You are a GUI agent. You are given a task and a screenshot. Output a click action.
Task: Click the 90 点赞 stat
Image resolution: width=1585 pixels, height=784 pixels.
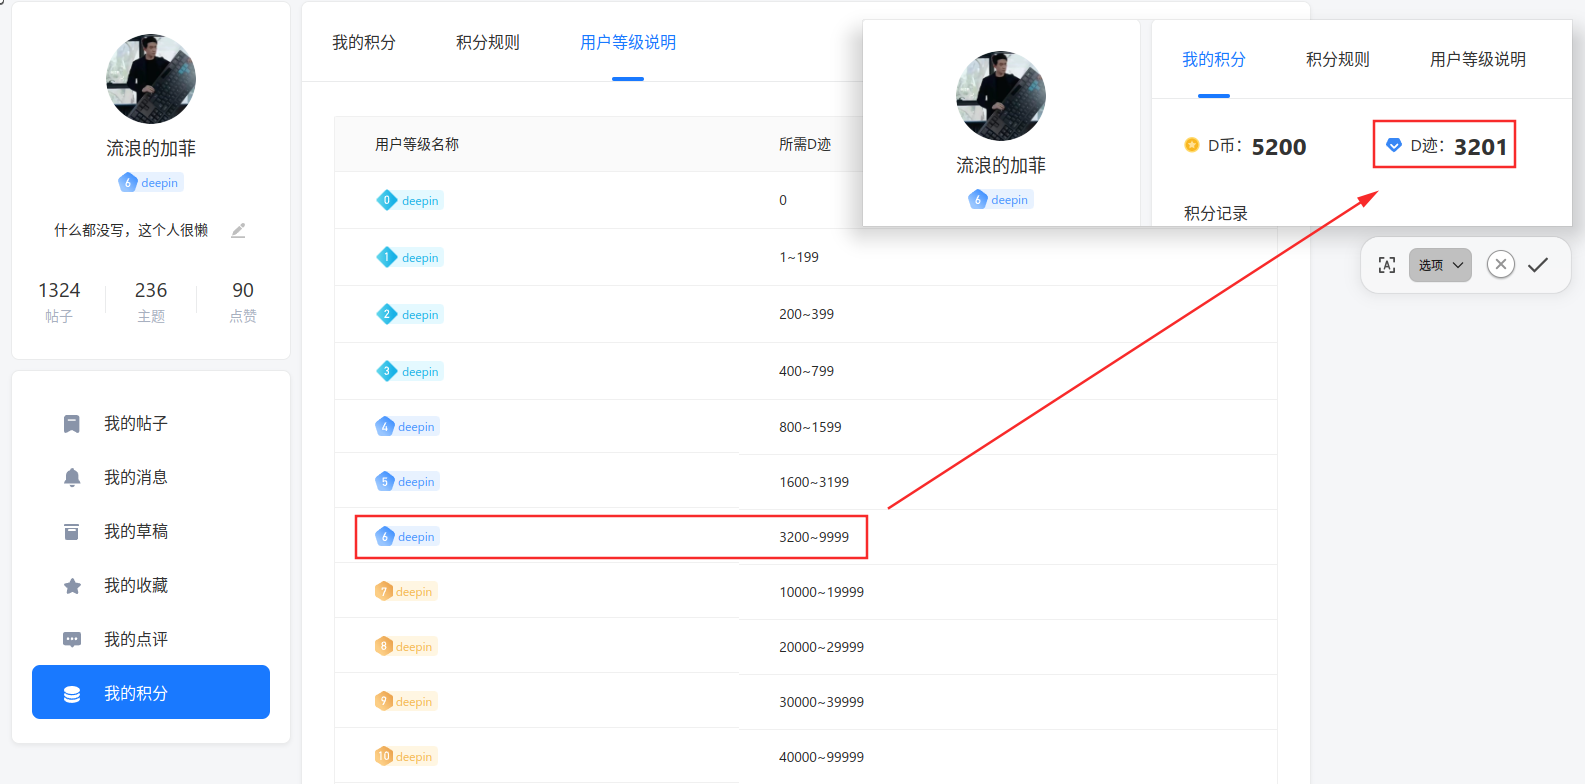243,301
